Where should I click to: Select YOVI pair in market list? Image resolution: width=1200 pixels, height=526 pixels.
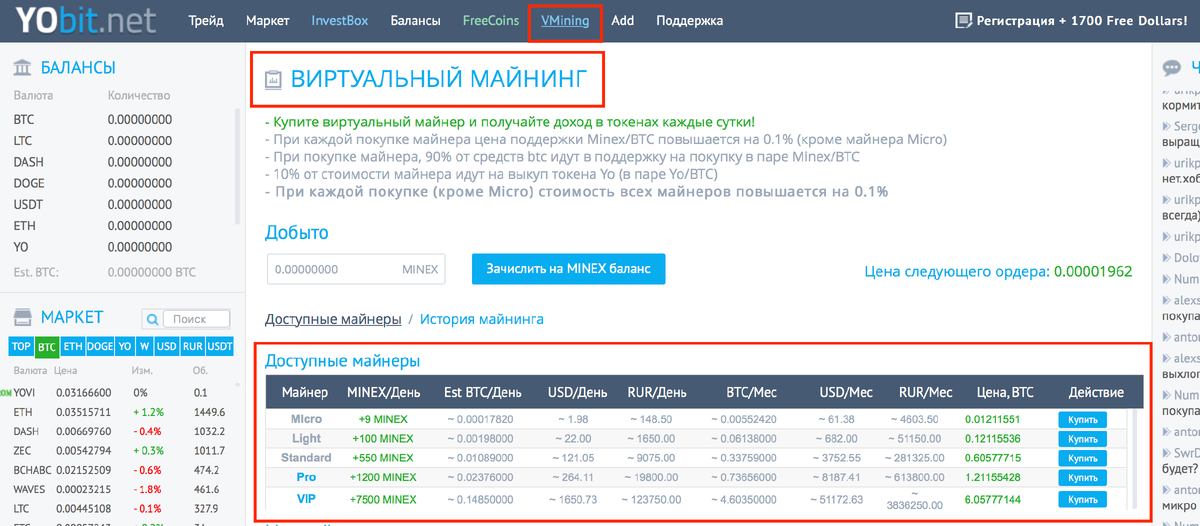point(120,393)
